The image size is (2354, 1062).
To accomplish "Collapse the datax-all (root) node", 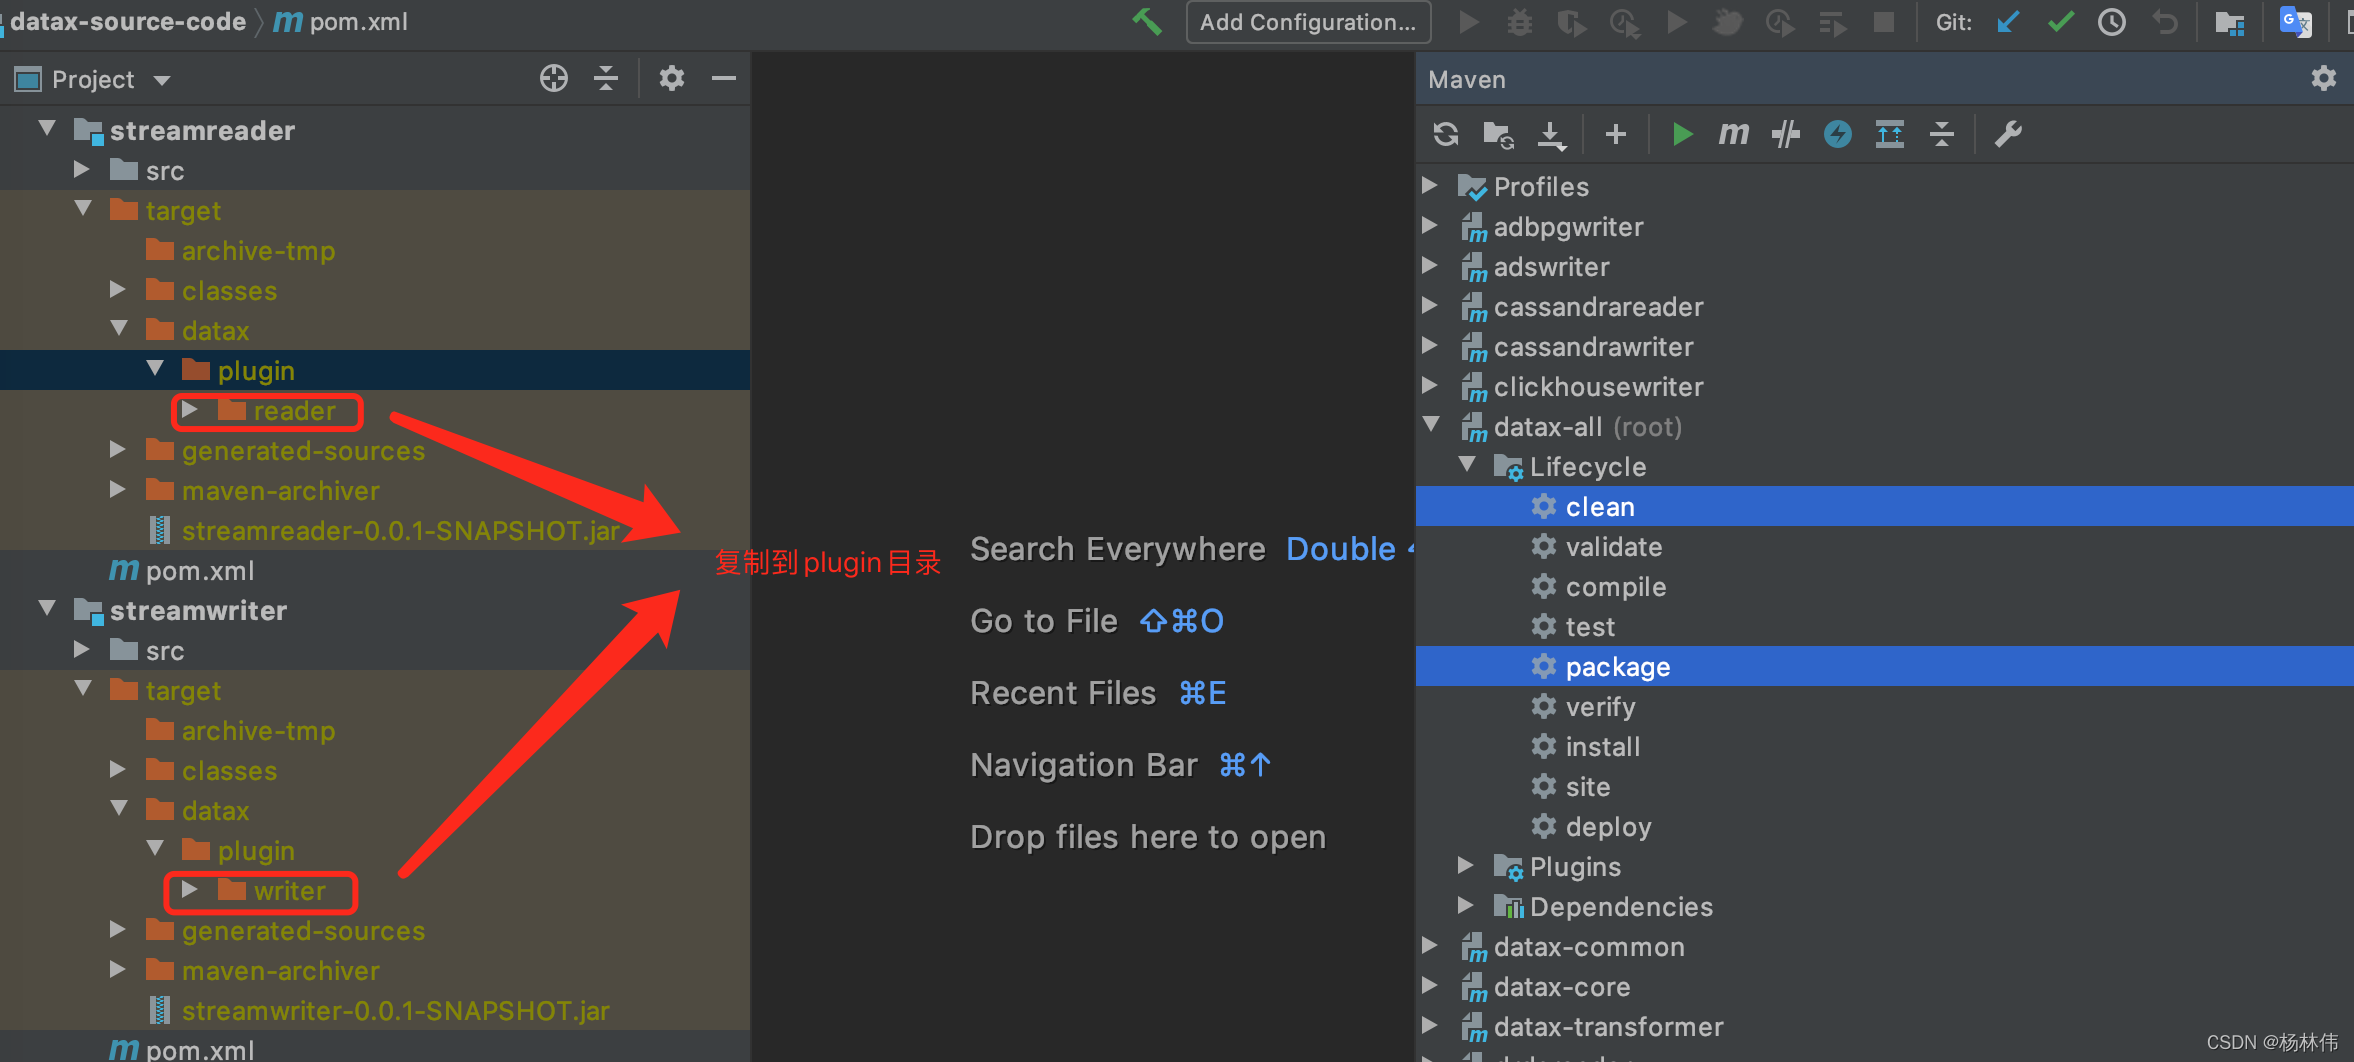I will 1432,425.
